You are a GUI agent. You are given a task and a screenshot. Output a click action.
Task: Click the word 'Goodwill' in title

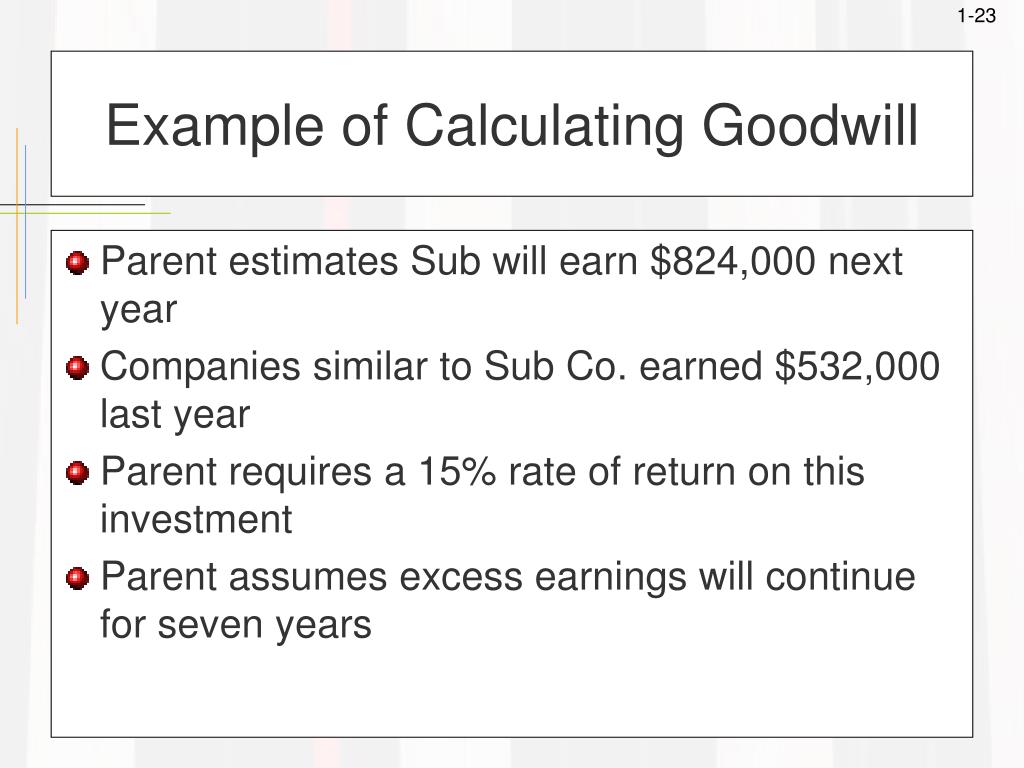(x=810, y=126)
